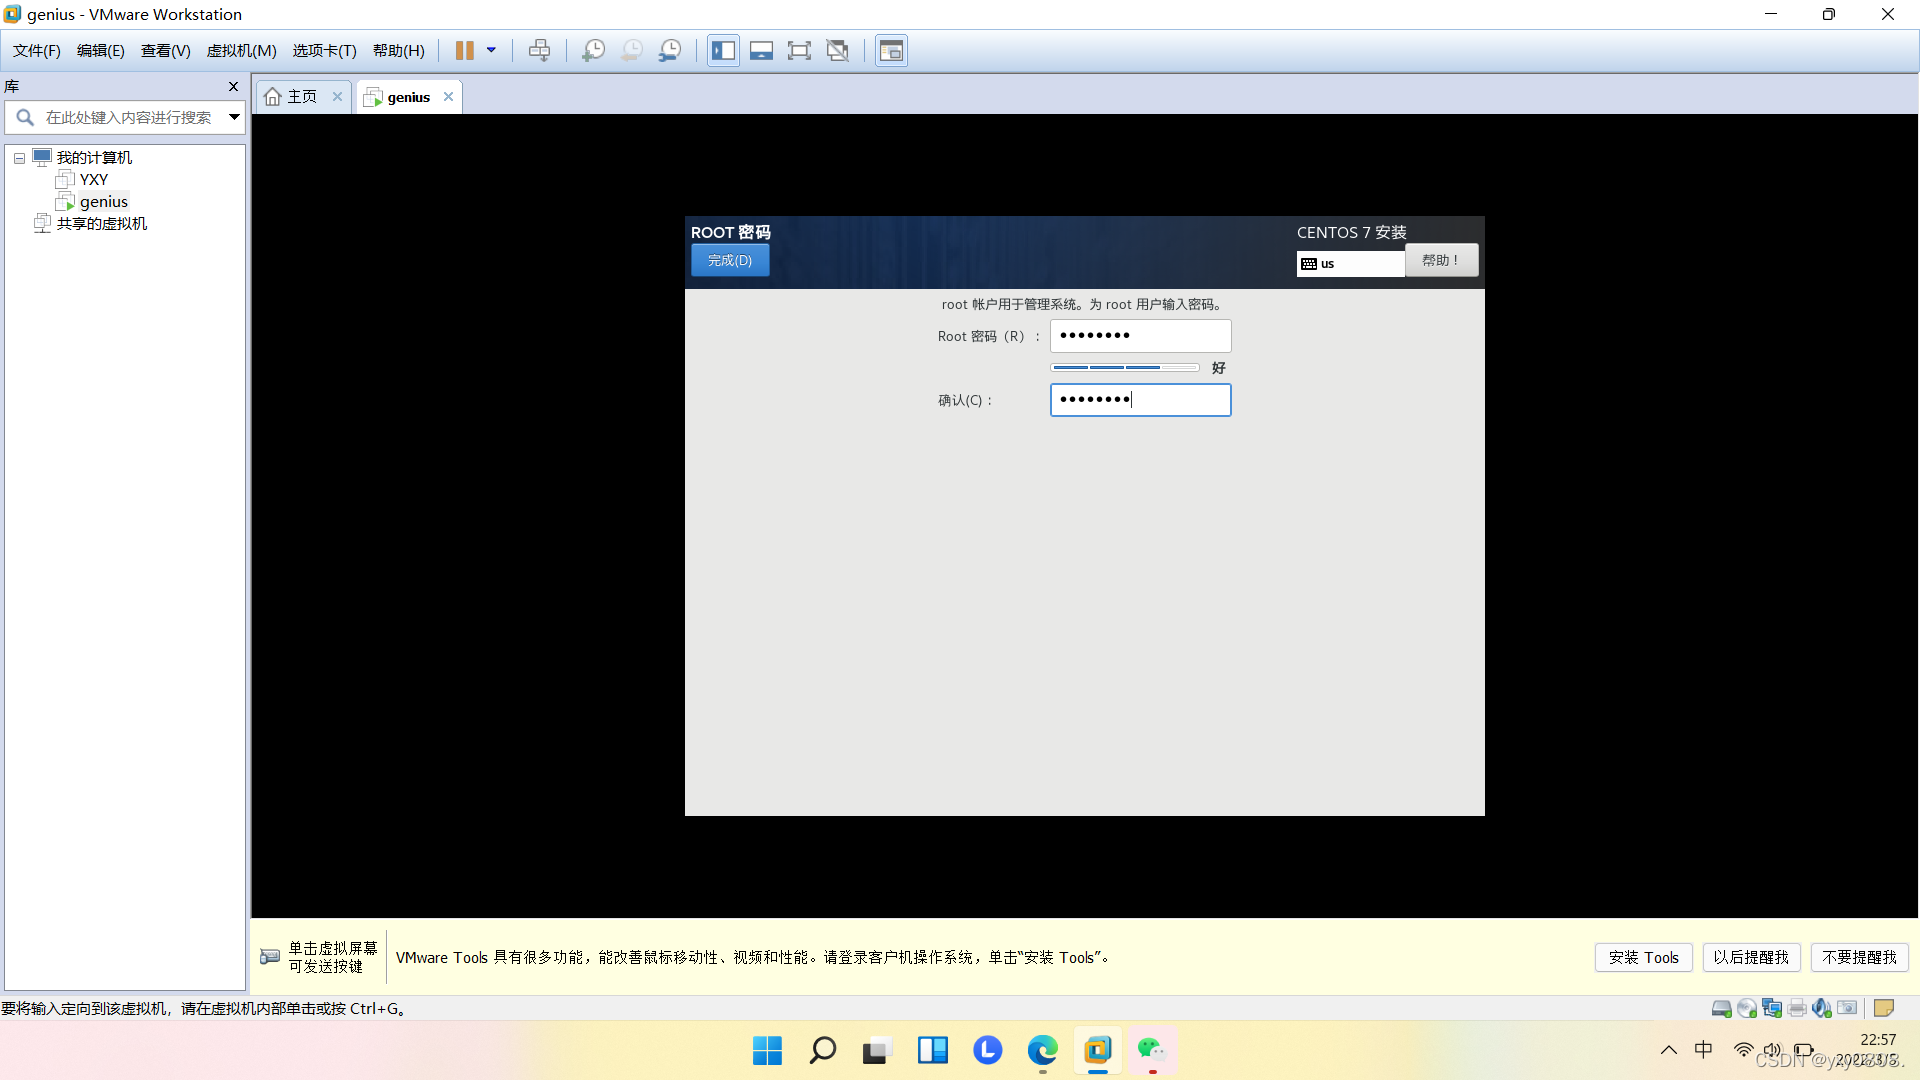Click the 完成(D) button in installer

(730, 260)
